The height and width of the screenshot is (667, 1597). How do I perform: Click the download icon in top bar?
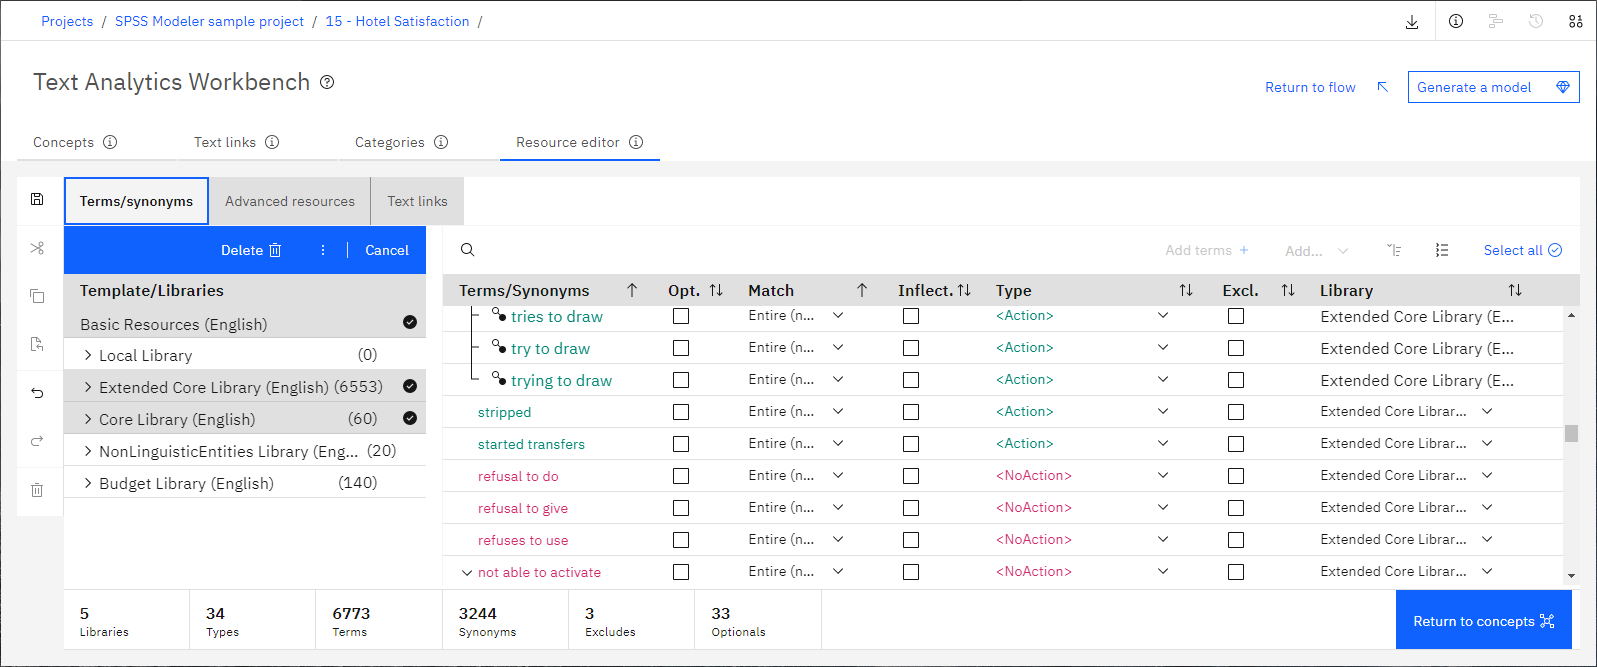1412,21
